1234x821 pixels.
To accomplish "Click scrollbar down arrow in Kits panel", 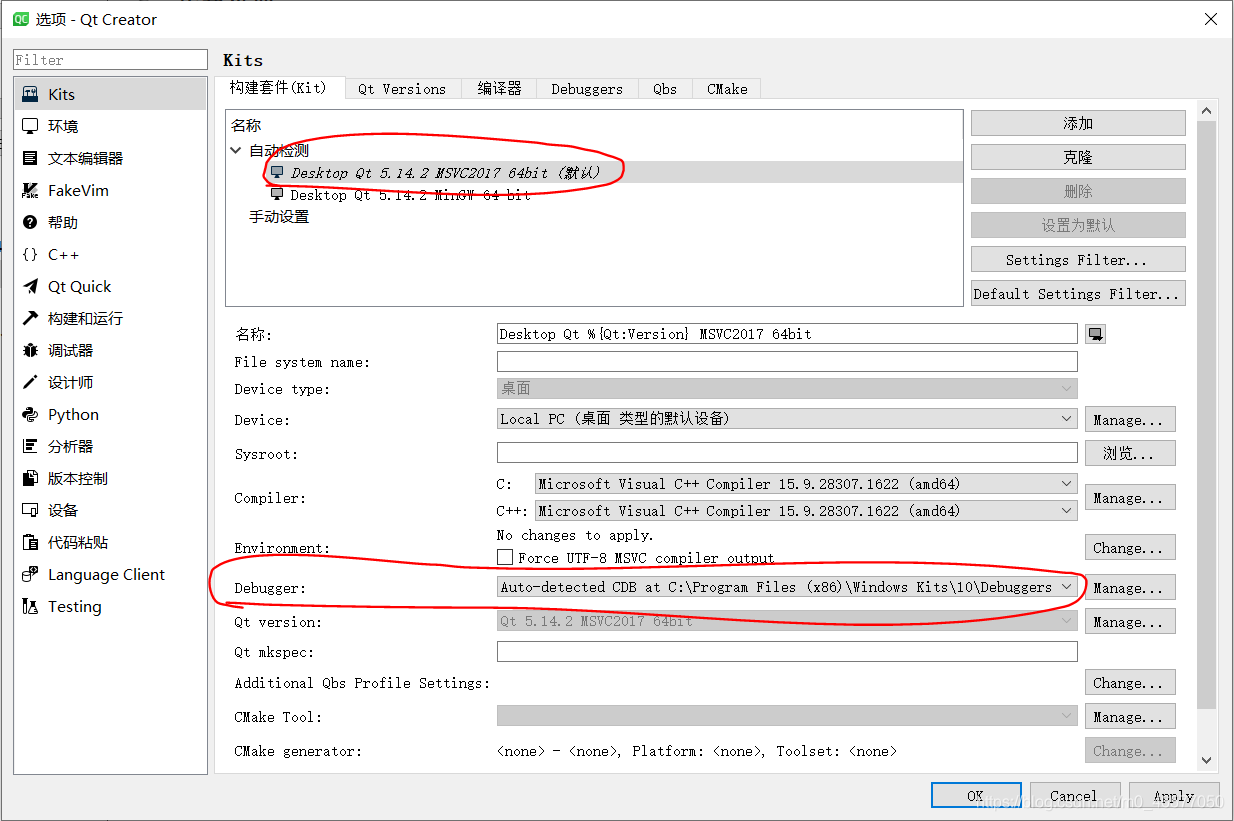I will [1206, 760].
